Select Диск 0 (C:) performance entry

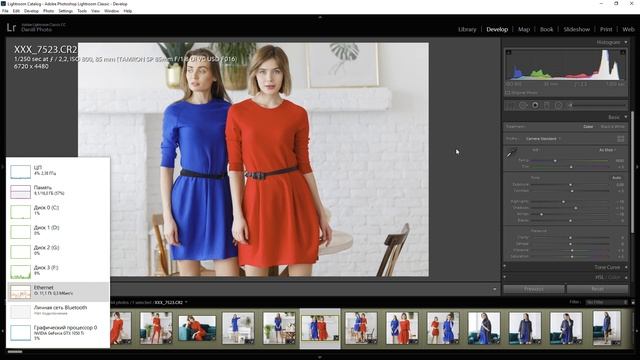tap(58, 211)
